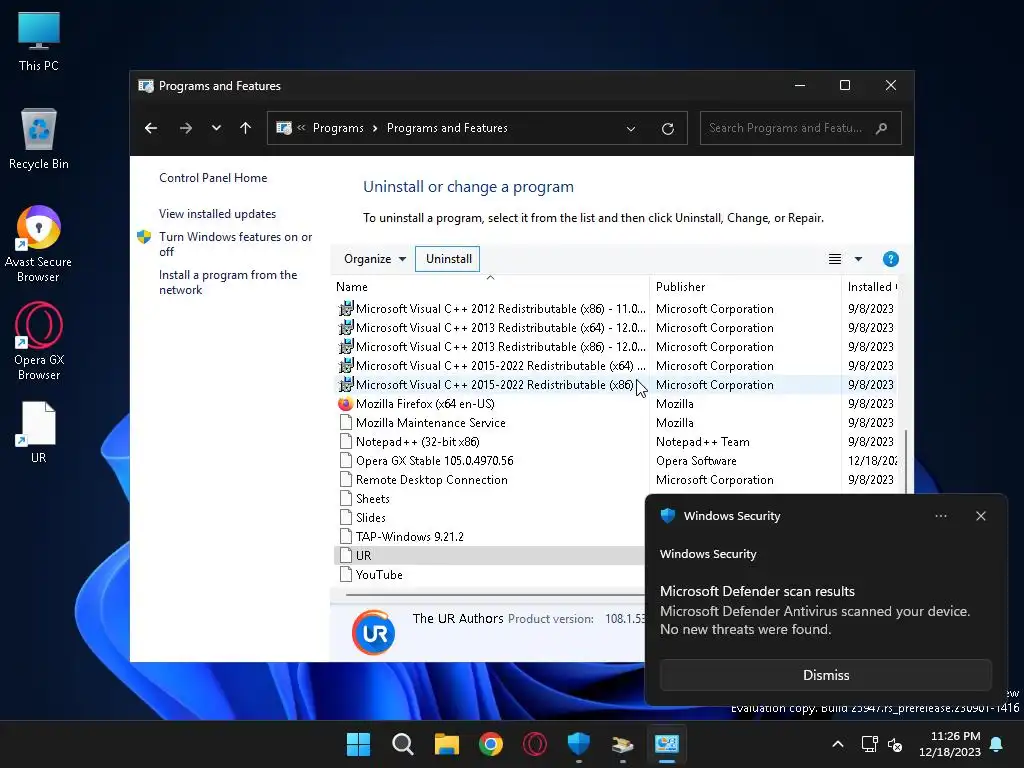Launch Avast Secure Browser desktop shortcut

[39, 244]
